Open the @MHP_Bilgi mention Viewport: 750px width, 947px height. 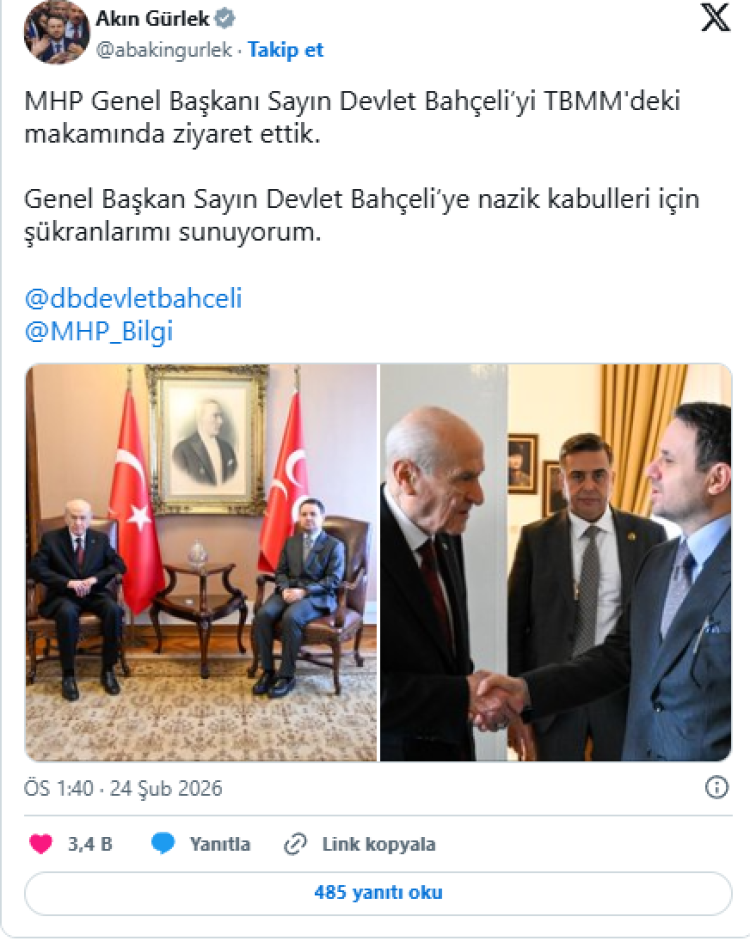coord(99,332)
